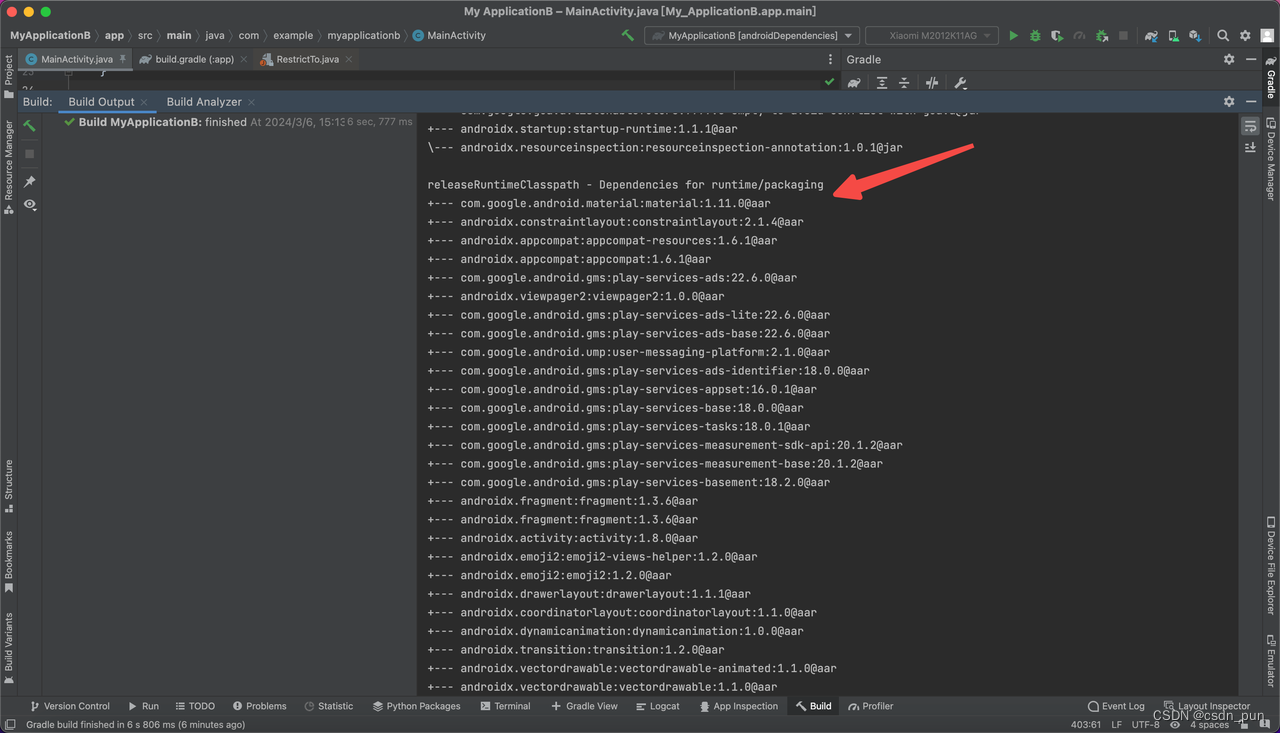Open Resource Manager side tab
1280x733 pixels.
(9, 166)
